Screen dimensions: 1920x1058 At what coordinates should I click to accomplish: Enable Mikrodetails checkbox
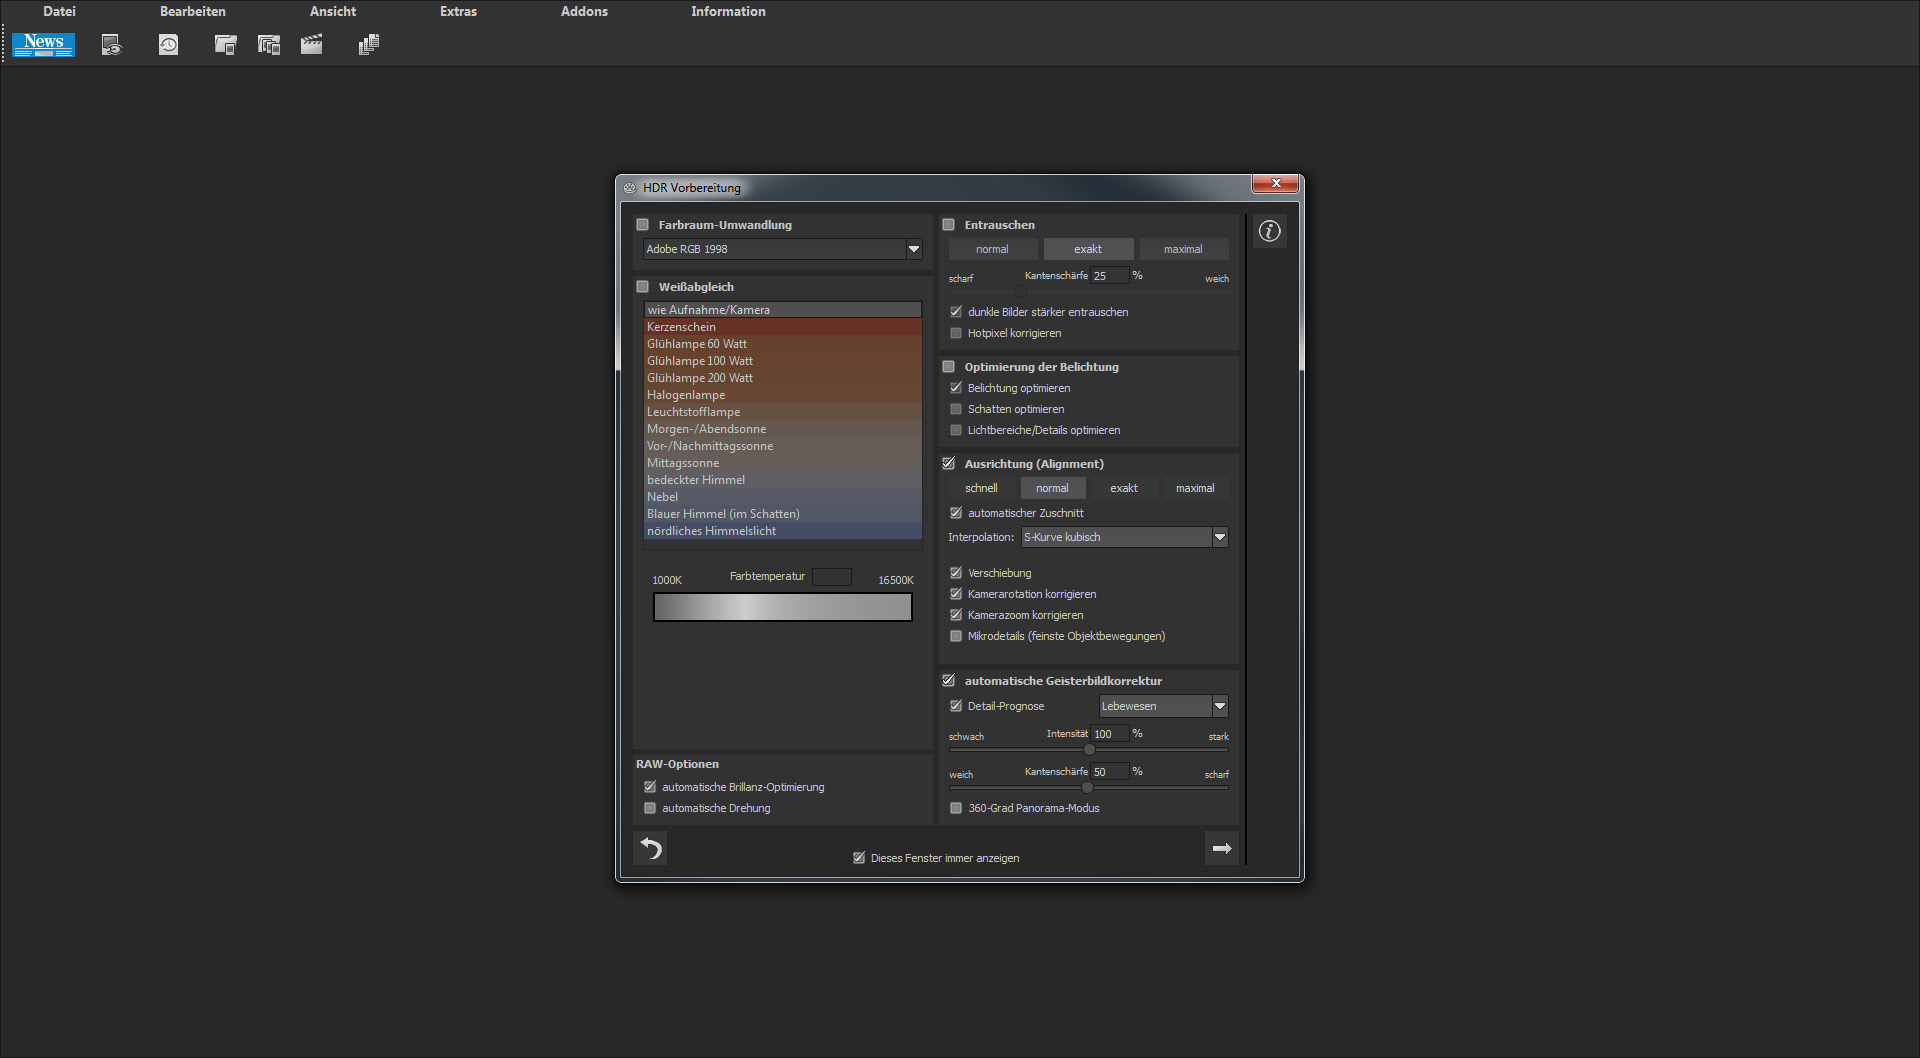tap(956, 636)
